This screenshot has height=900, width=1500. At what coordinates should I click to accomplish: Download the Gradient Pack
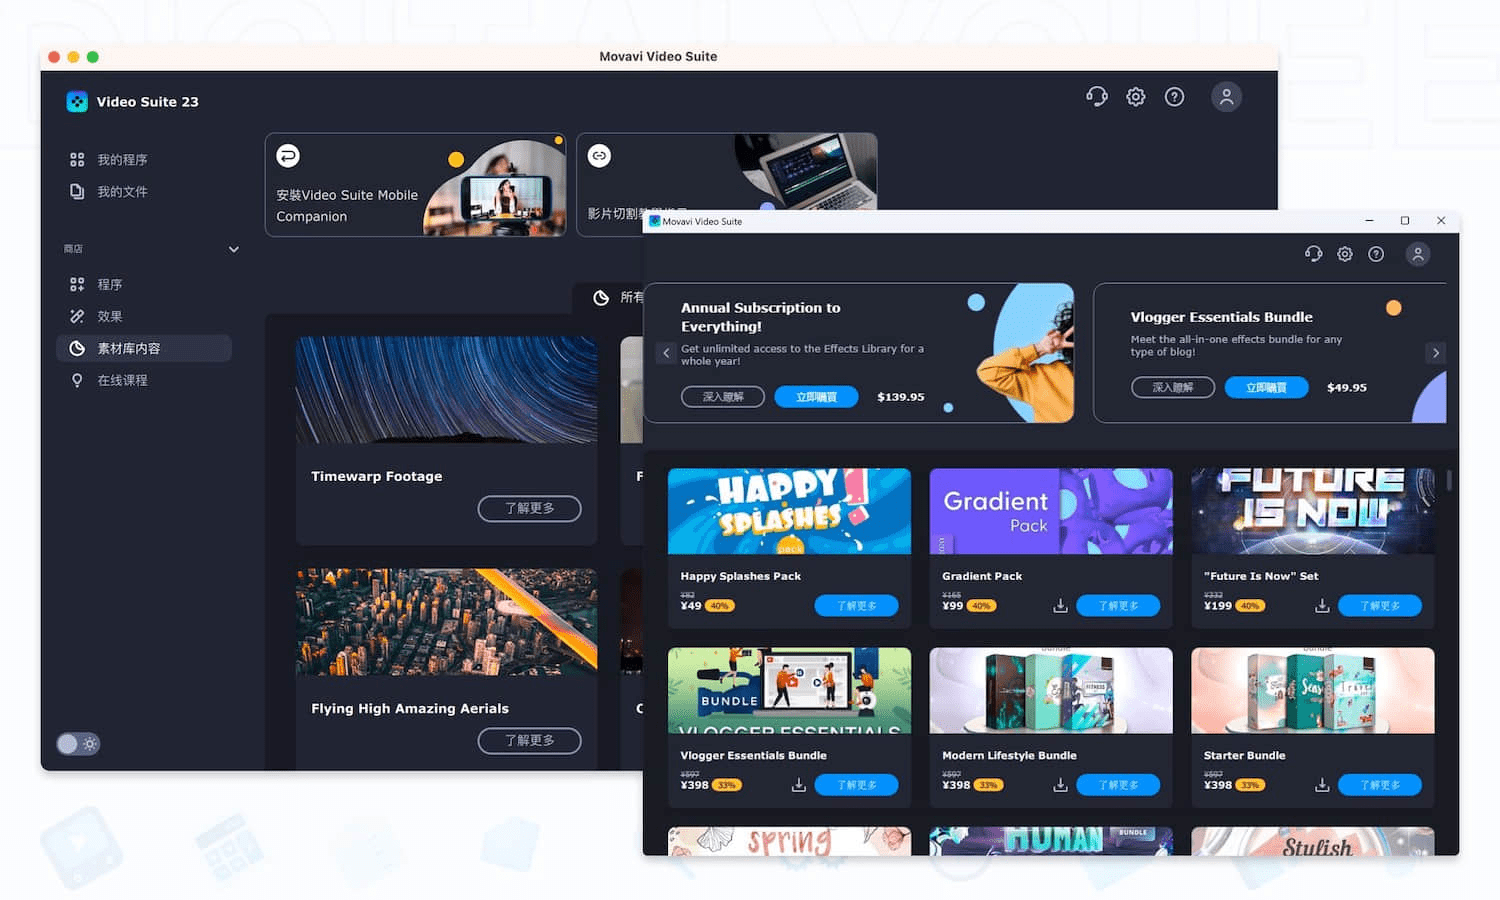click(1060, 605)
